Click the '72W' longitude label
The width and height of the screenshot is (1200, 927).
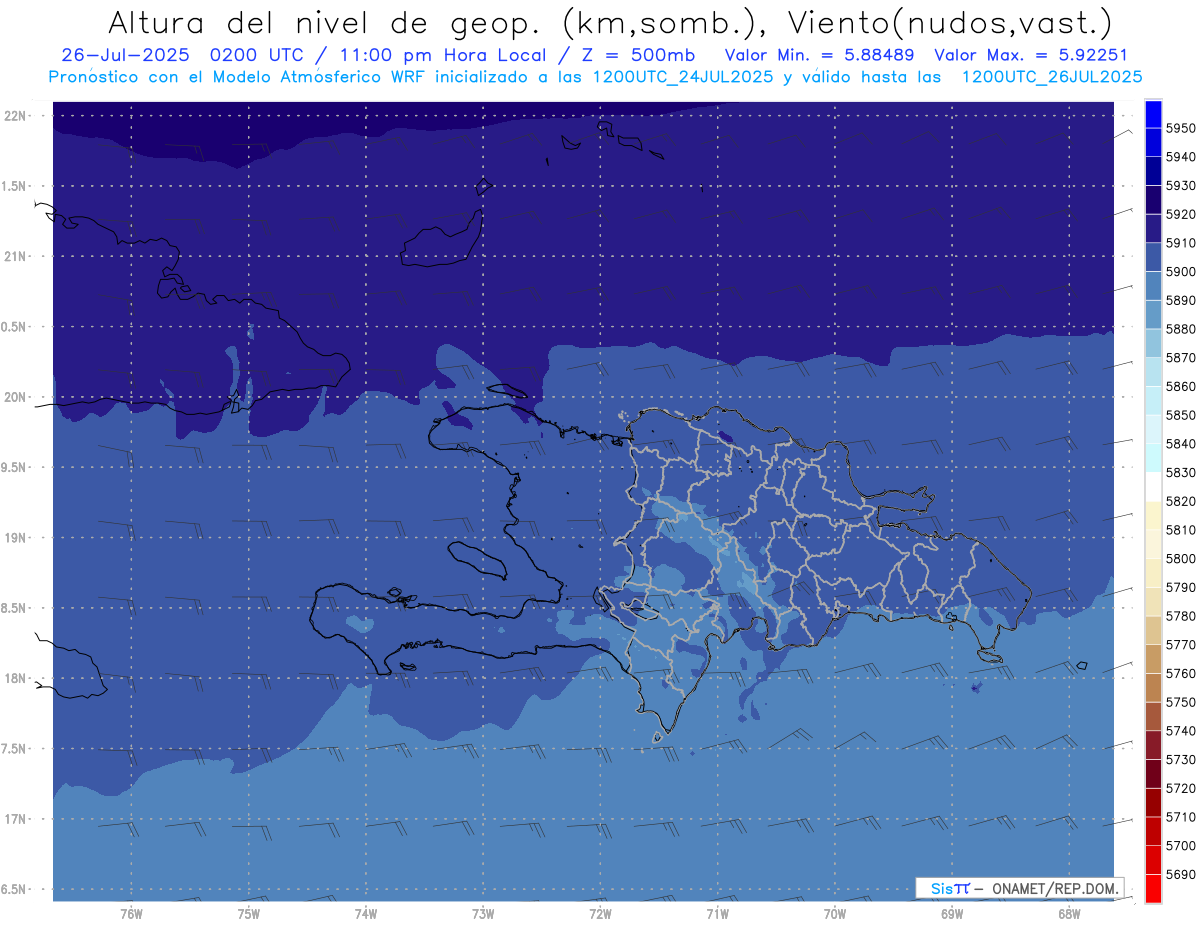[600, 913]
